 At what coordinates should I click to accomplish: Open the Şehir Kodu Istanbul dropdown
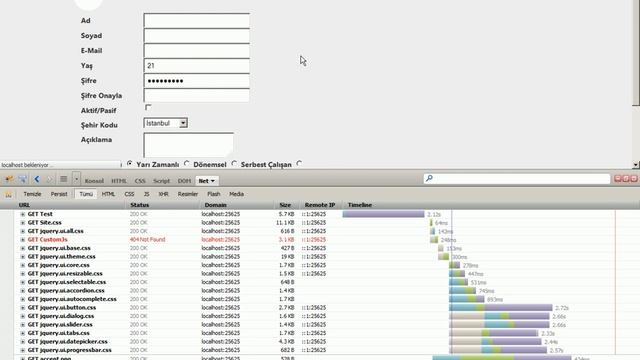click(166, 123)
